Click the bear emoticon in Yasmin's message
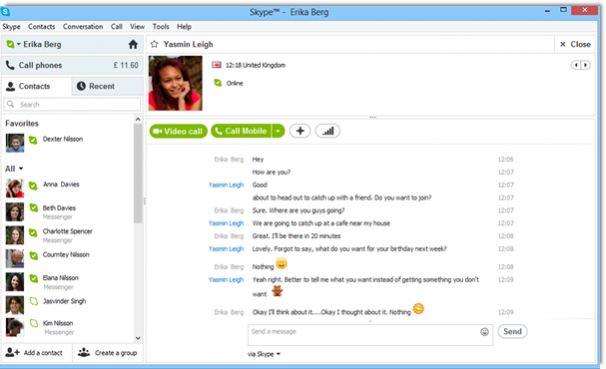606x369 pixels. (277, 291)
